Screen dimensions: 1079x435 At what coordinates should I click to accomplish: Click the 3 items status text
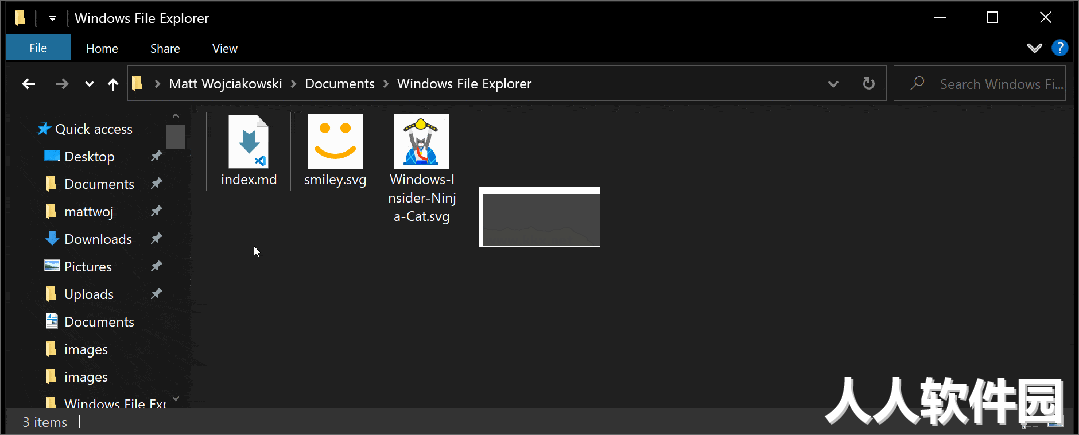coord(45,423)
